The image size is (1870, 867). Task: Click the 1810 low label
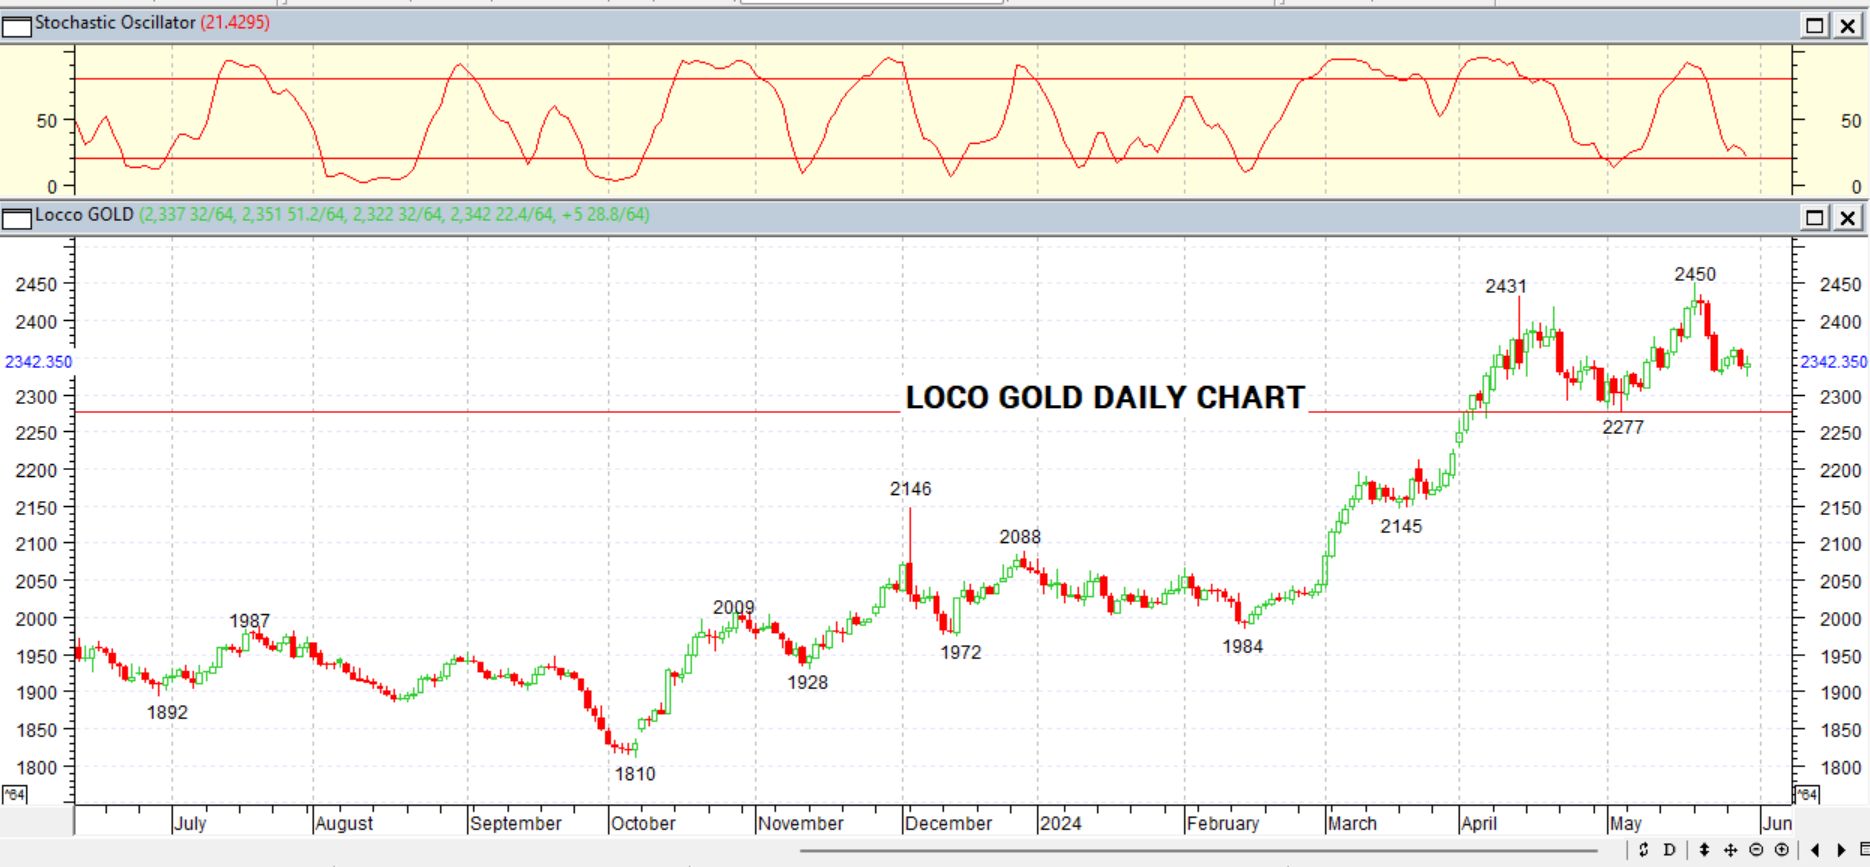(635, 774)
